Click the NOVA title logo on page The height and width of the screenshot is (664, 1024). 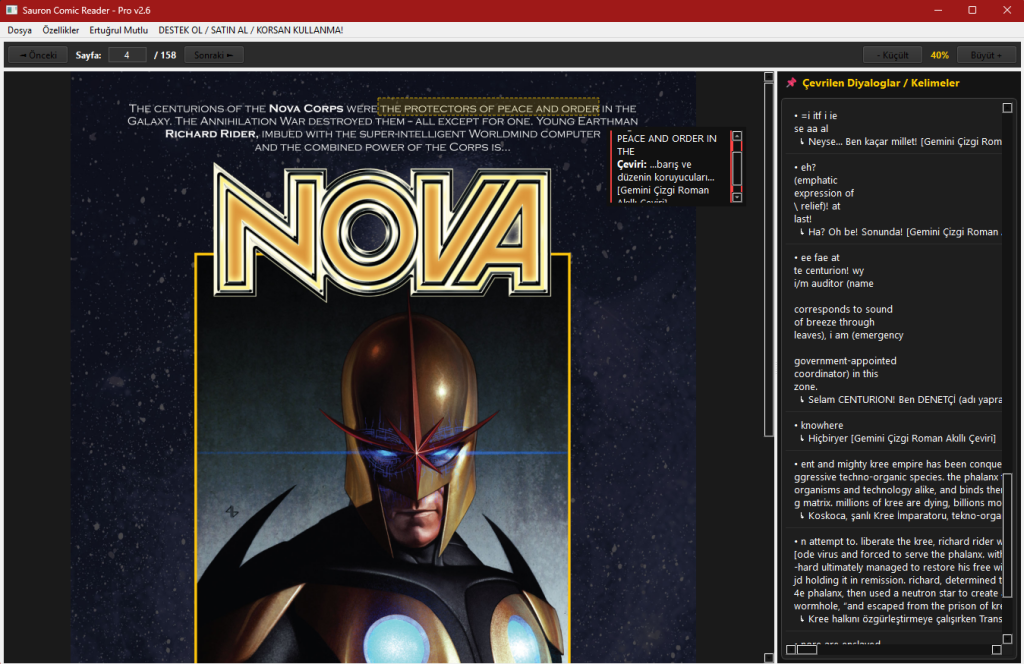point(383,232)
